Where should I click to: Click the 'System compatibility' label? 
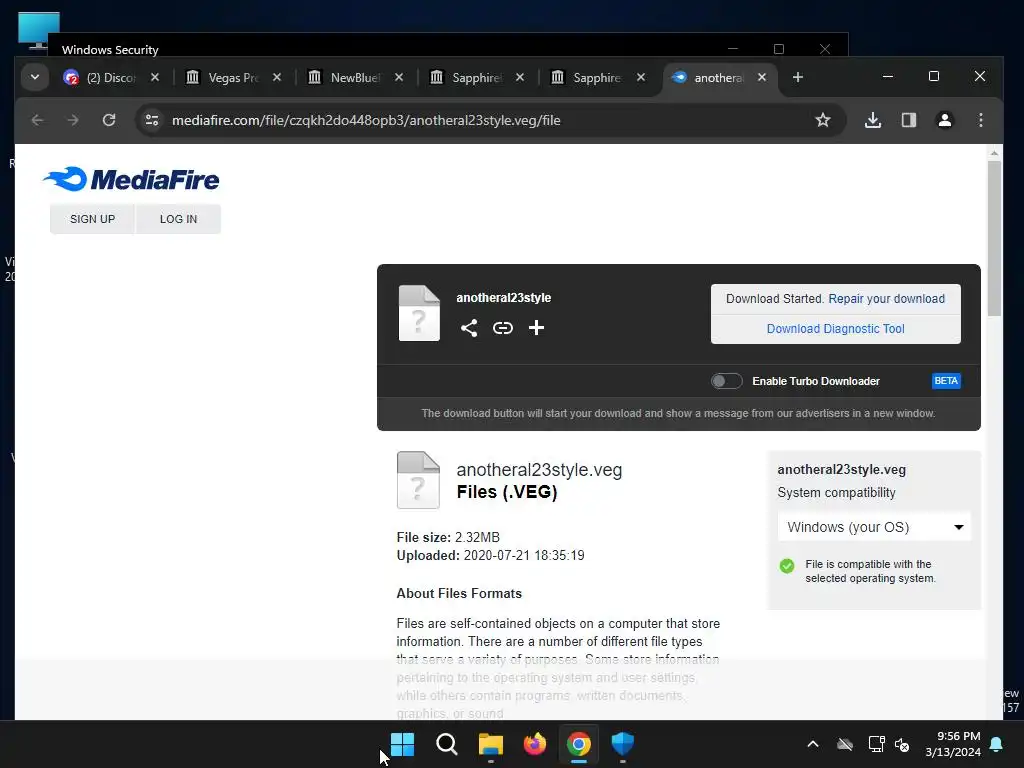pyautogui.click(x=836, y=492)
